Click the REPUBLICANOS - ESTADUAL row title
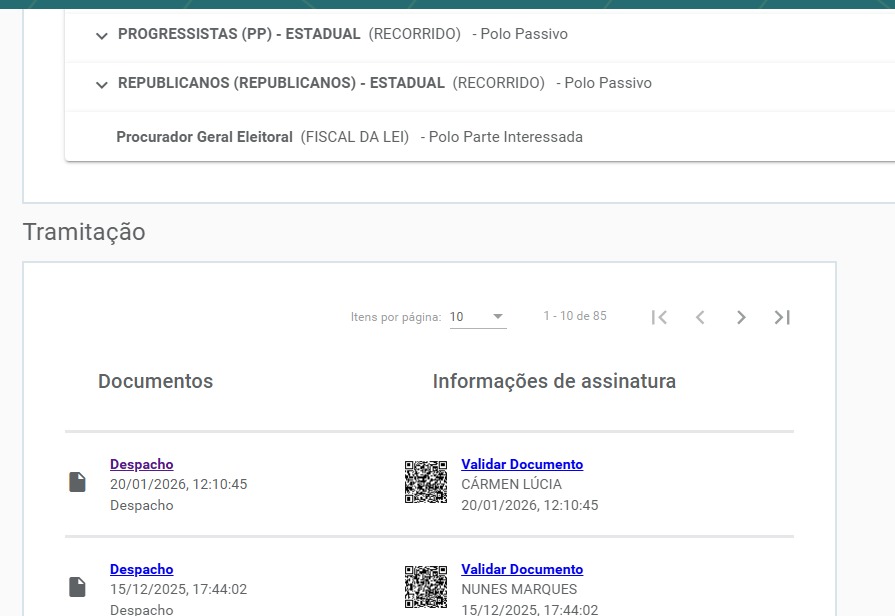The width and height of the screenshot is (895, 616). [x=281, y=83]
